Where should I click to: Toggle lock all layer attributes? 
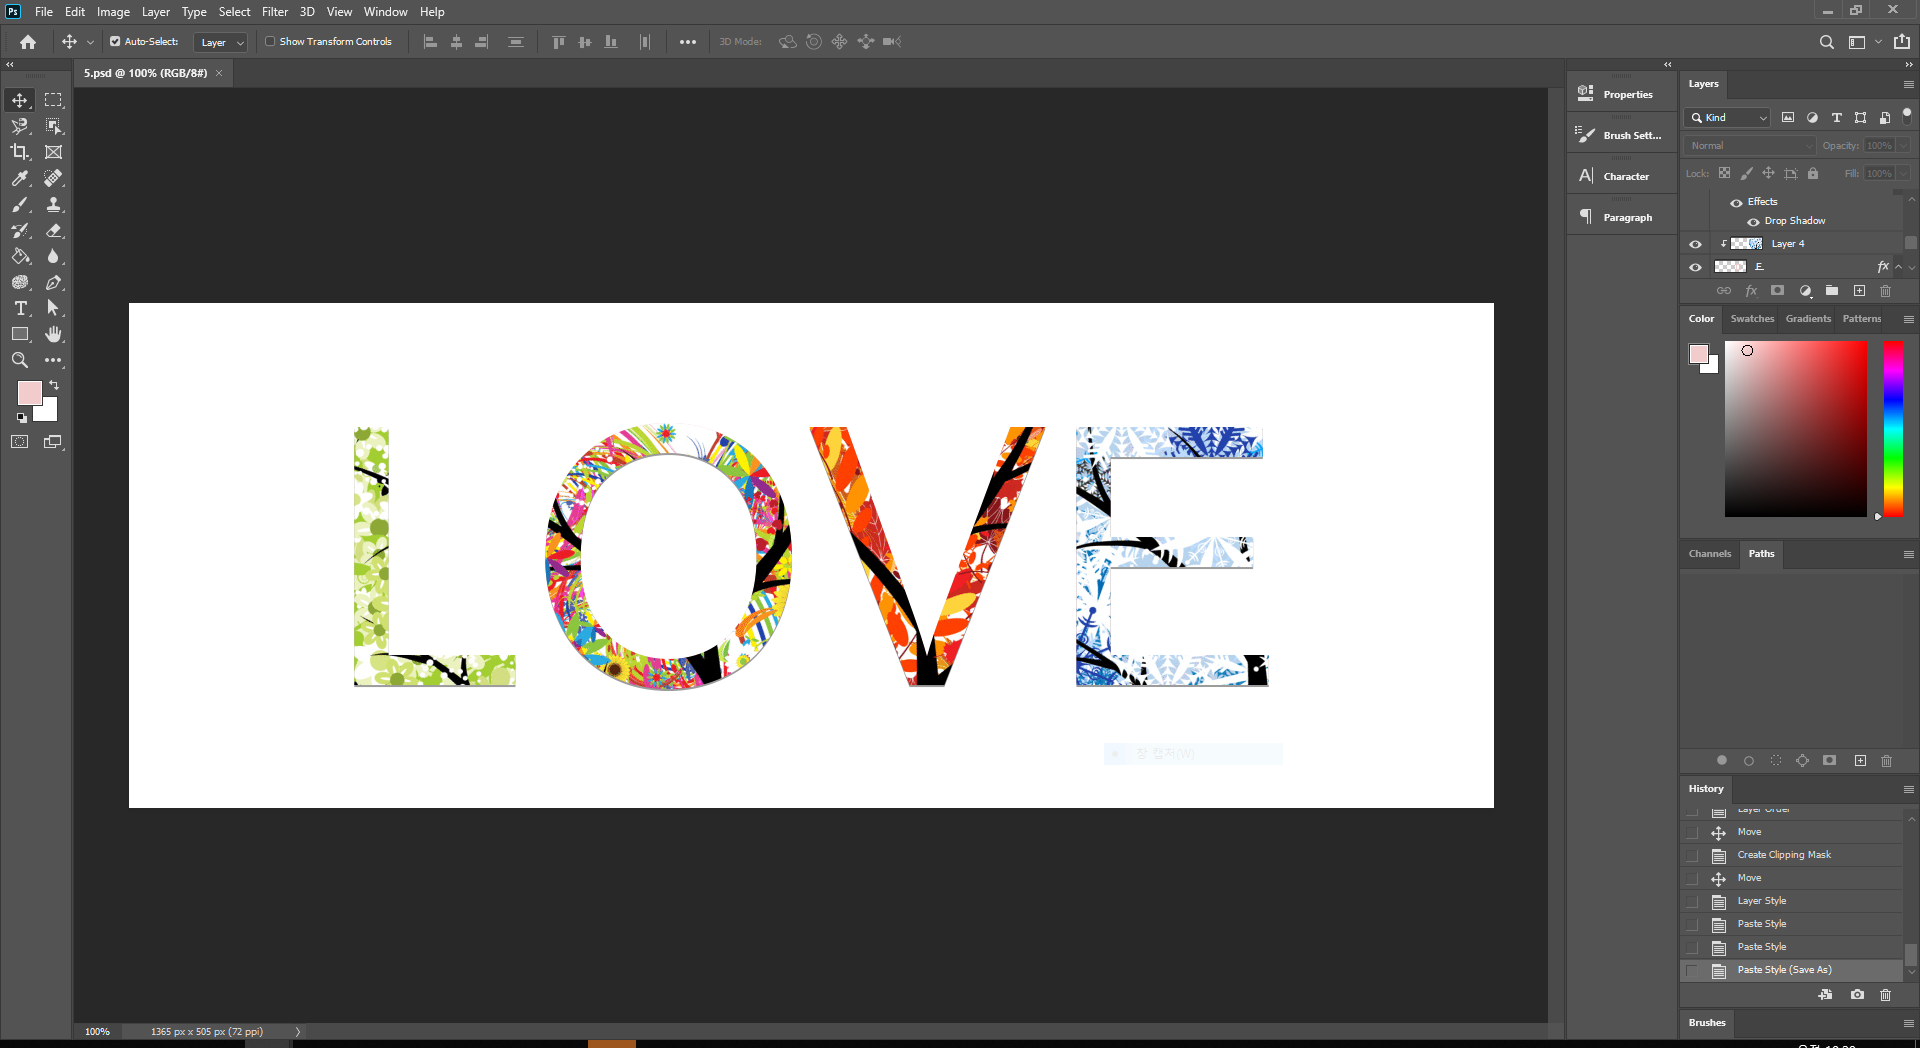coord(1813,174)
